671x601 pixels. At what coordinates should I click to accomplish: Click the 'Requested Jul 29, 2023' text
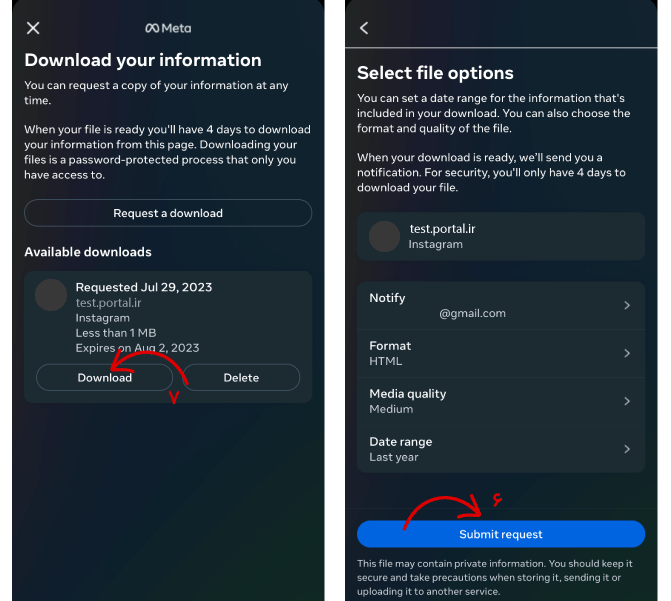[x=144, y=287]
